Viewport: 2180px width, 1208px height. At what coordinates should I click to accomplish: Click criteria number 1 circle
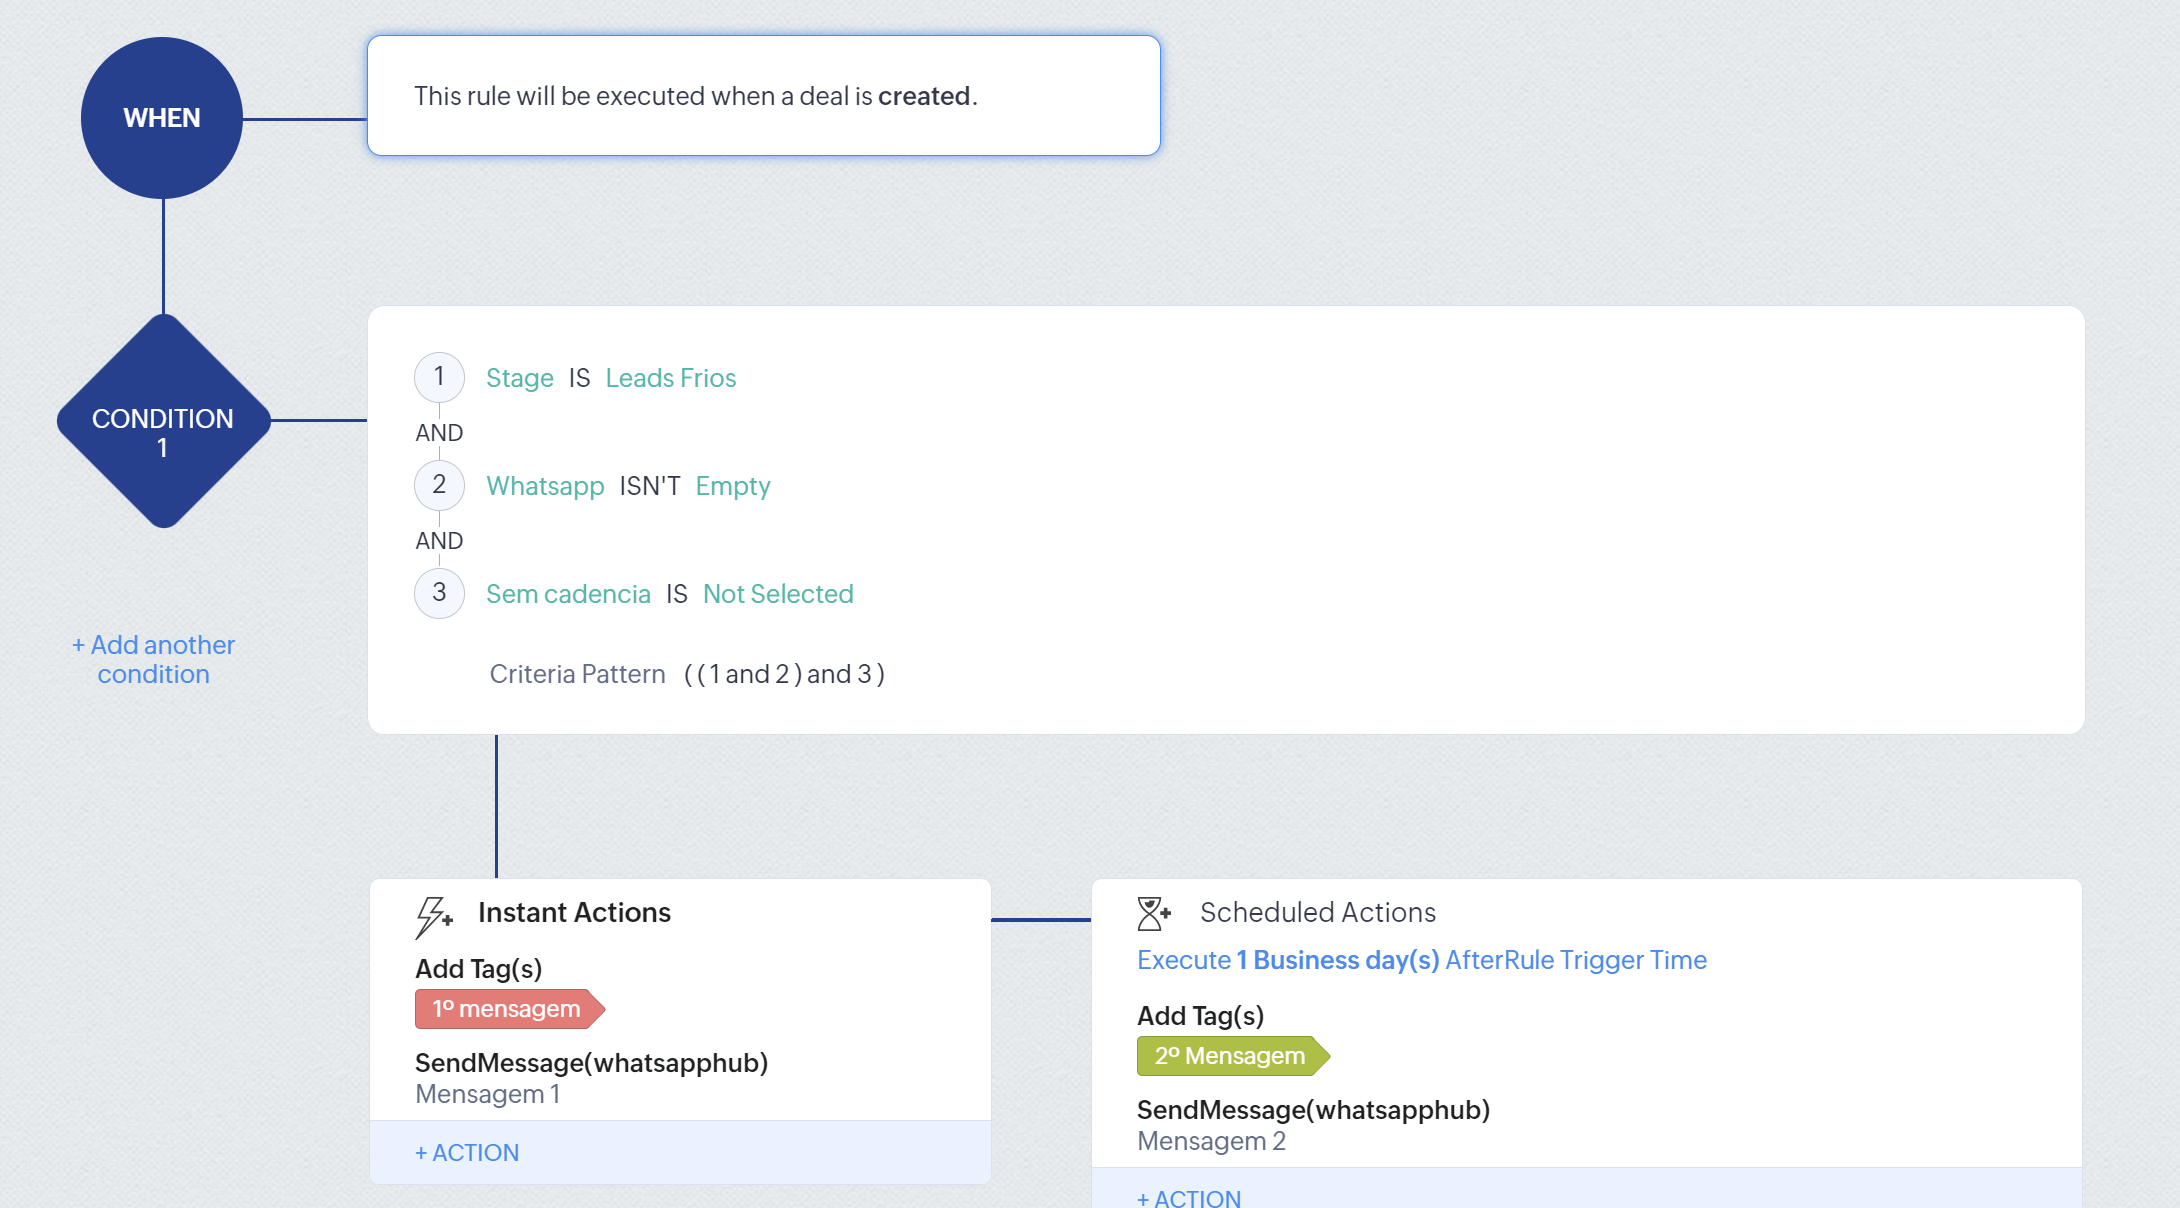pyautogui.click(x=439, y=377)
